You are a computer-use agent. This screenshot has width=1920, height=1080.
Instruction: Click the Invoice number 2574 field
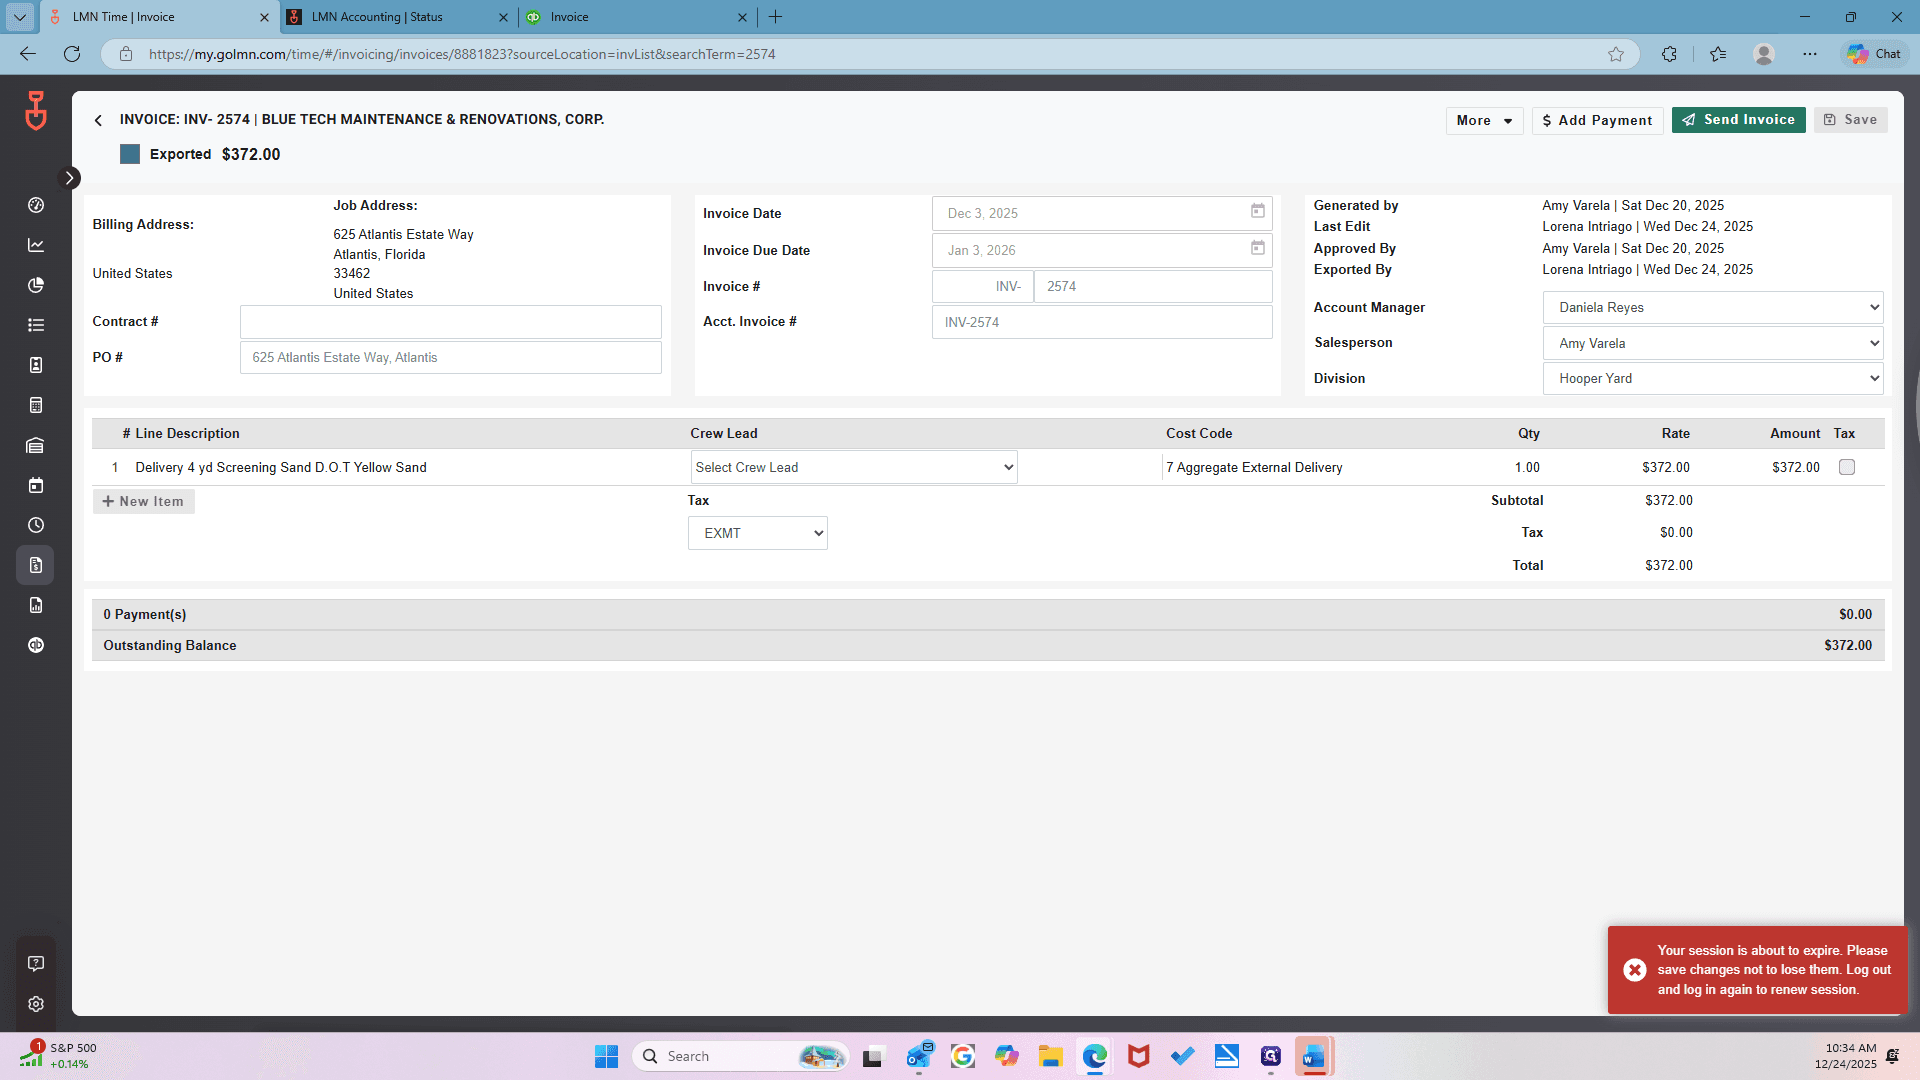point(1153,286)
